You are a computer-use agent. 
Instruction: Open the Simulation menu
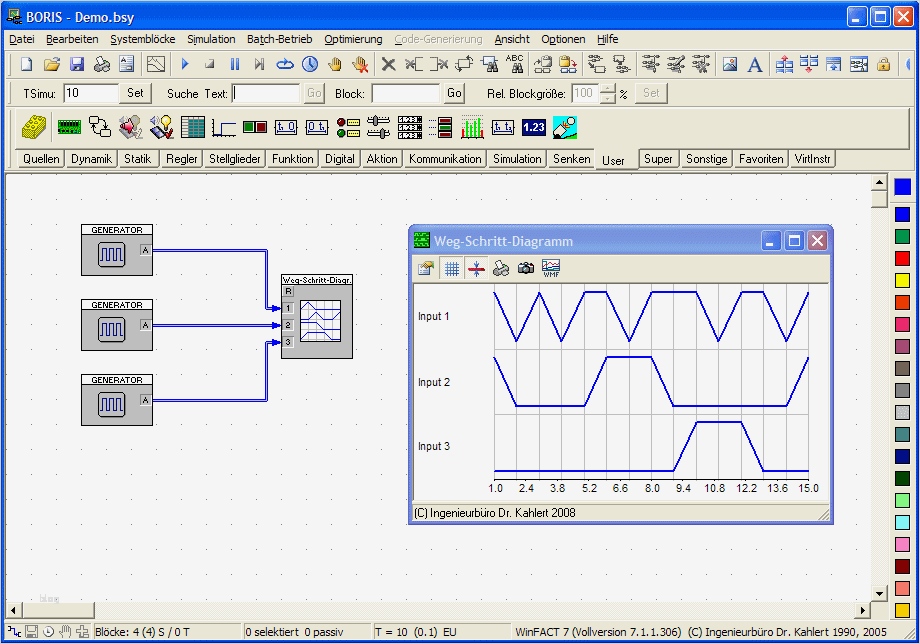point(211,39)
